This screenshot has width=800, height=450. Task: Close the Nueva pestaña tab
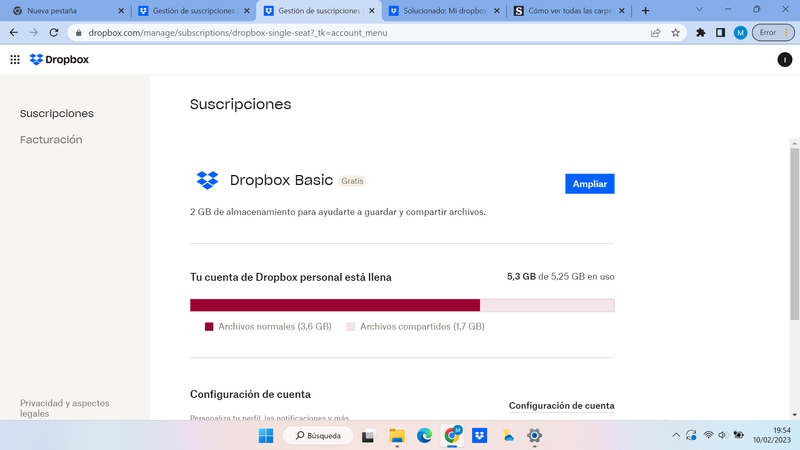(x=121, y=11)
